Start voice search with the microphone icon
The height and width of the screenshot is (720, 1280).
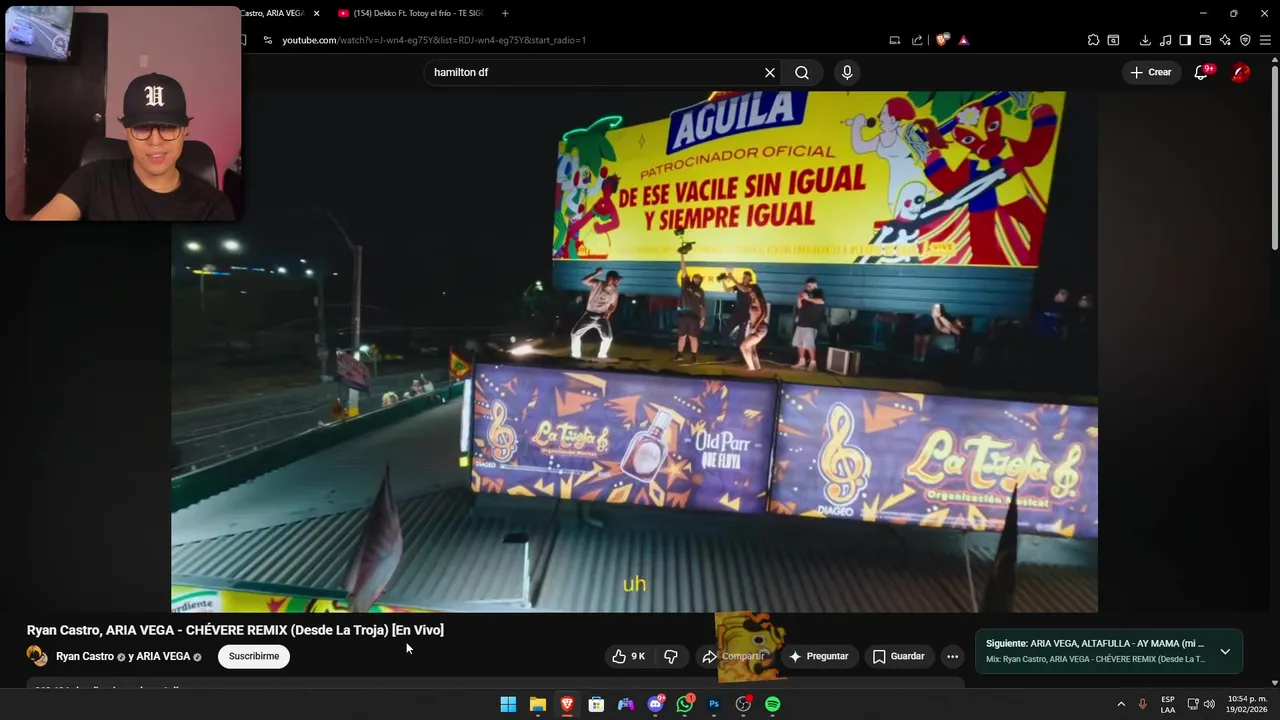pyautogui.click(x=847, y=73)
